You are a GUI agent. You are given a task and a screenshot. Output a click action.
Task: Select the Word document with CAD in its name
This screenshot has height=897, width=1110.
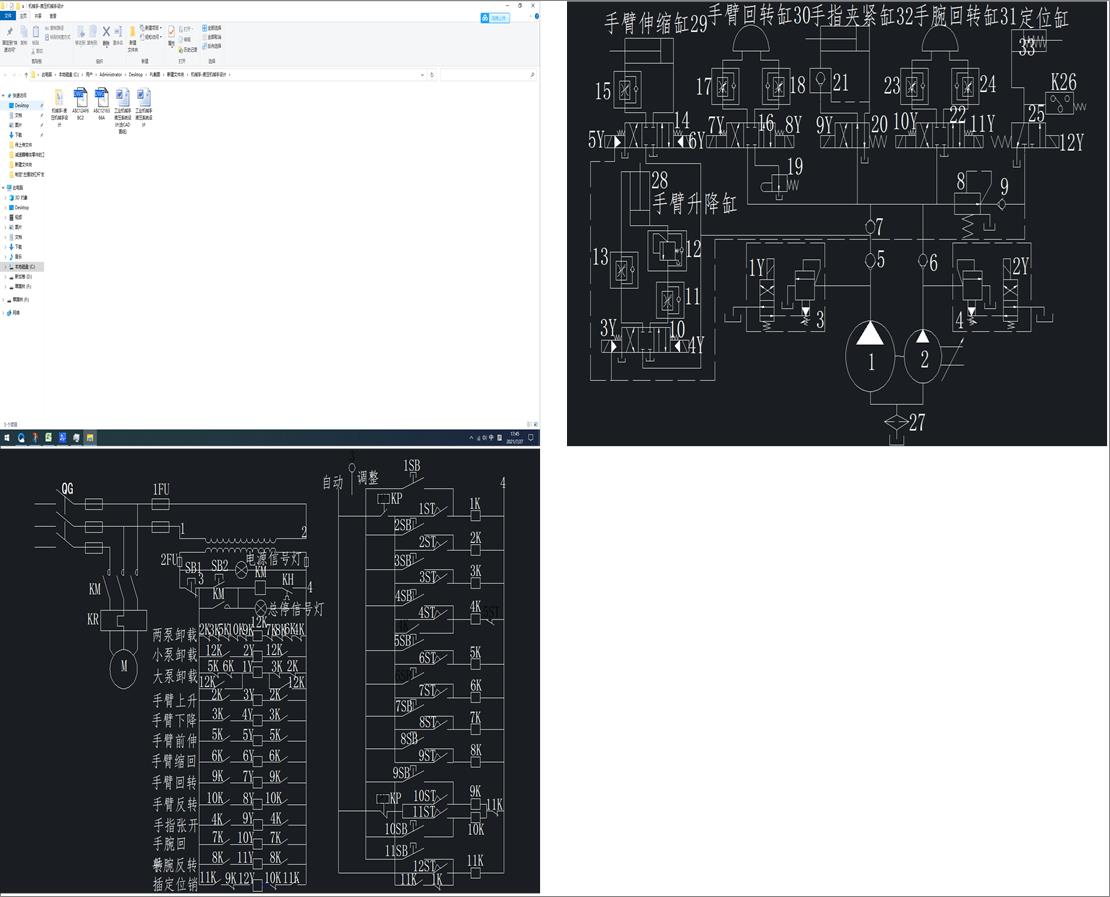(122, 110)
